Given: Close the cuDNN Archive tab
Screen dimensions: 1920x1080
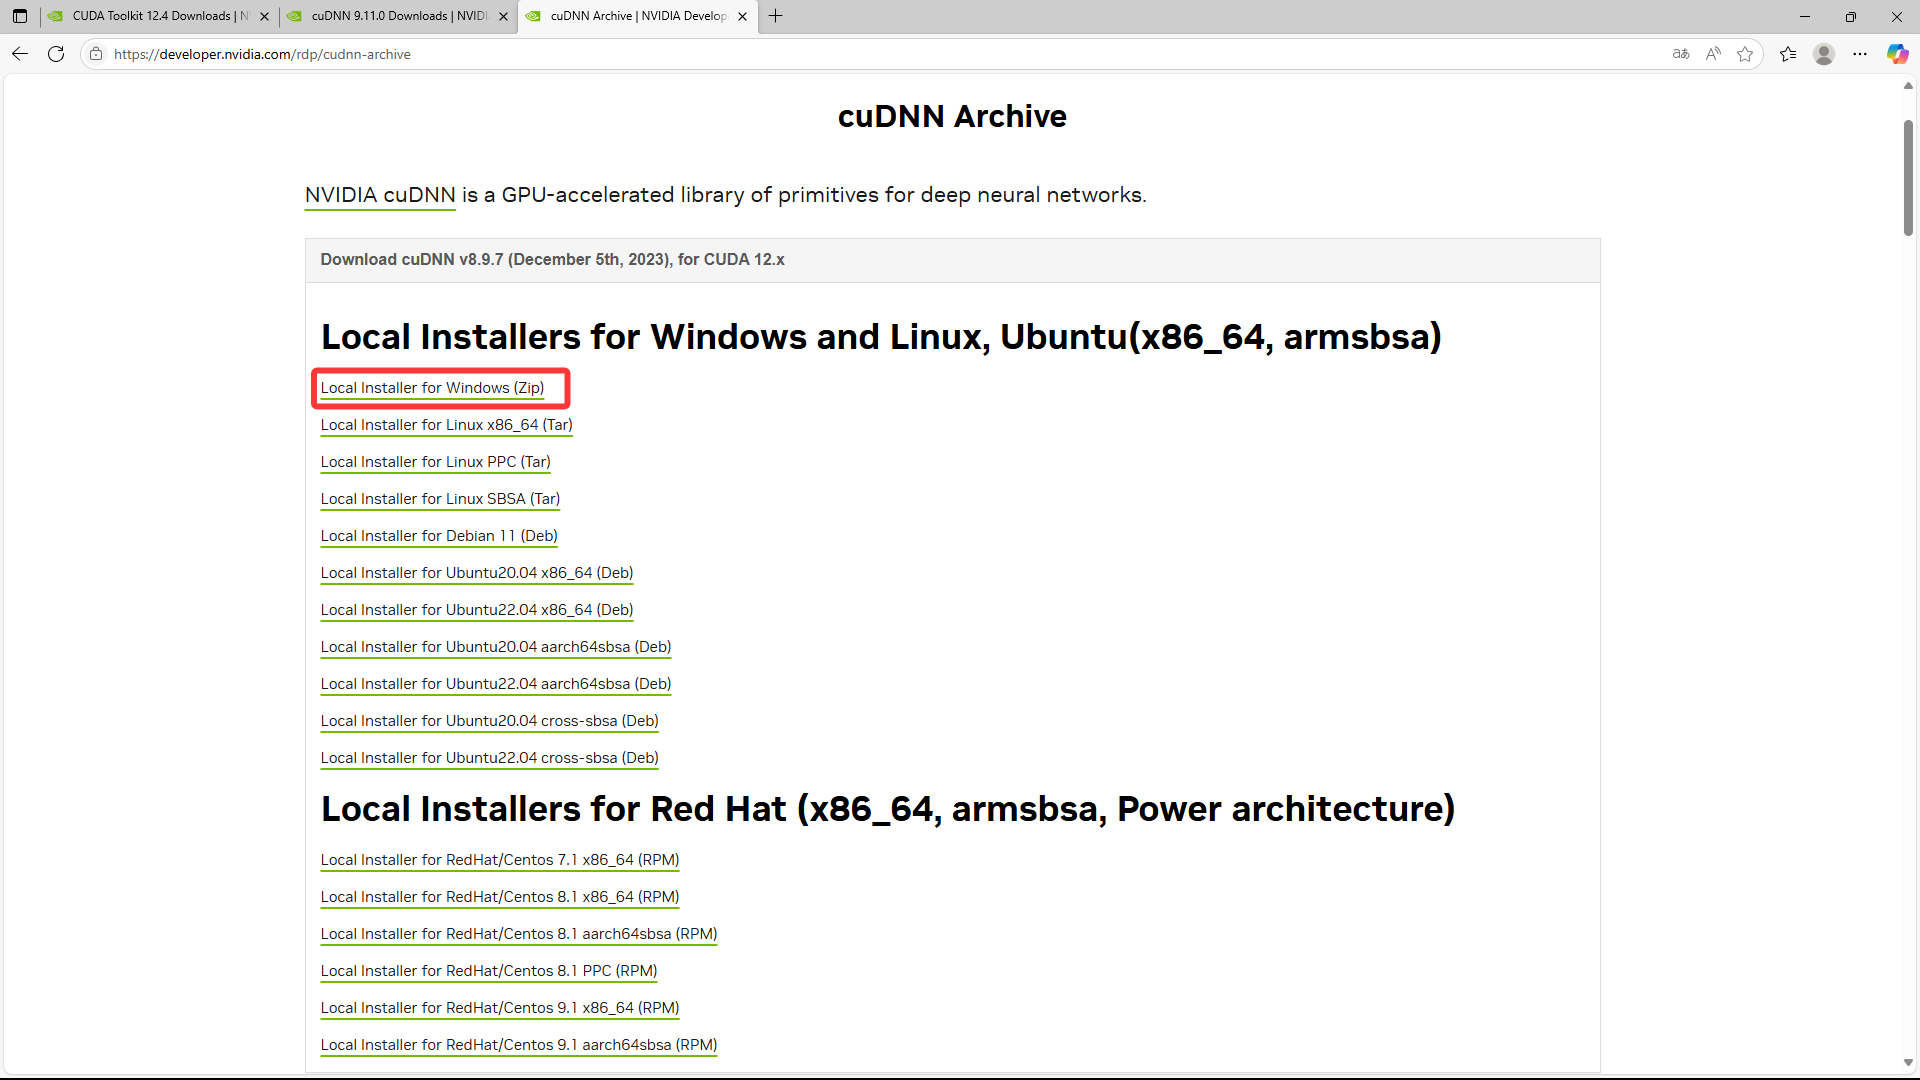Looking at the screenshot, I should 742,16.
